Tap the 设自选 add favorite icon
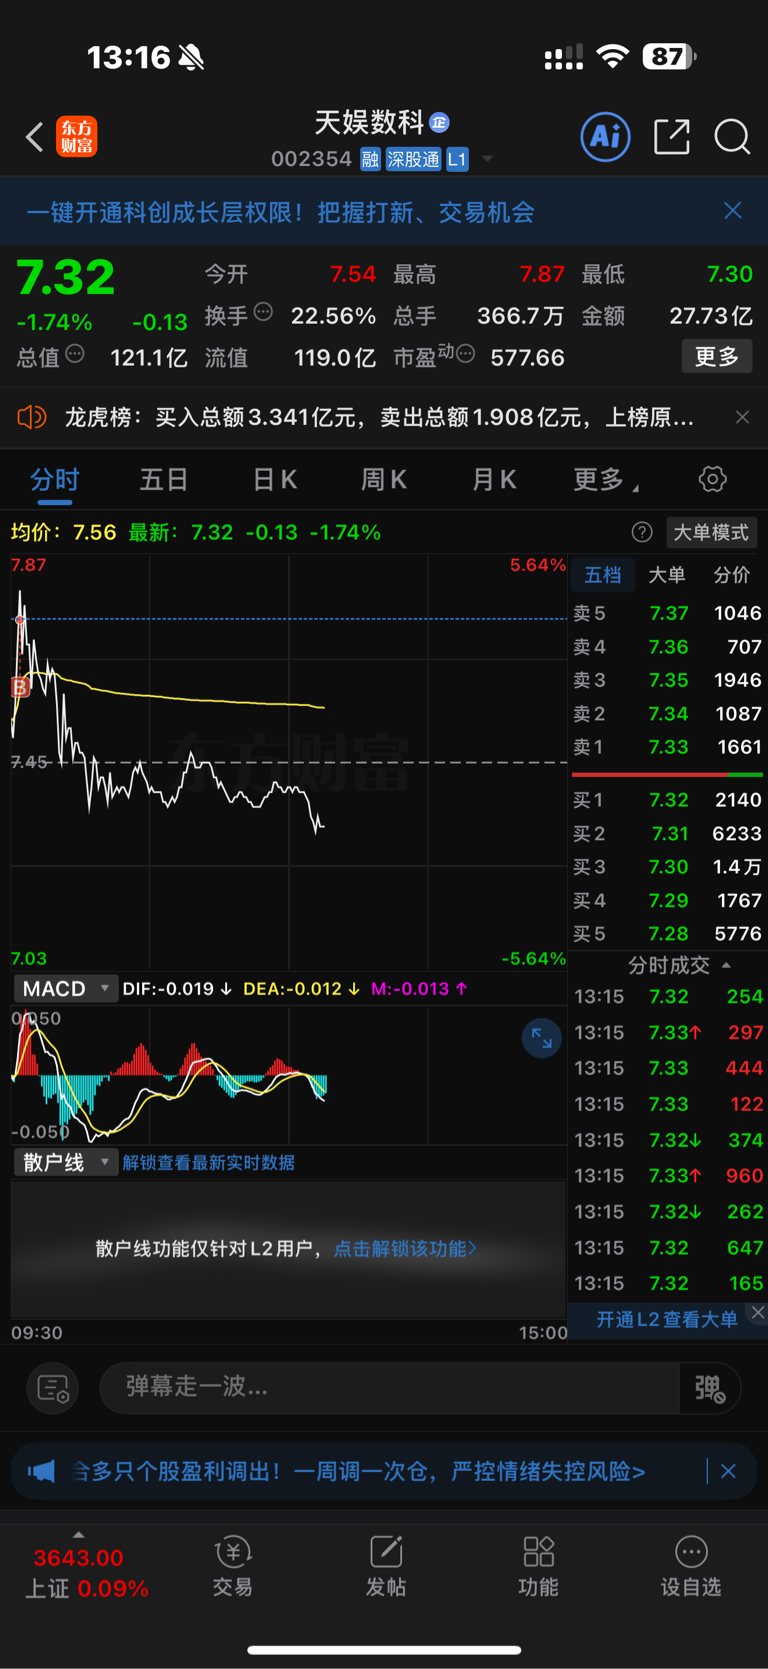 point(691,1552)
